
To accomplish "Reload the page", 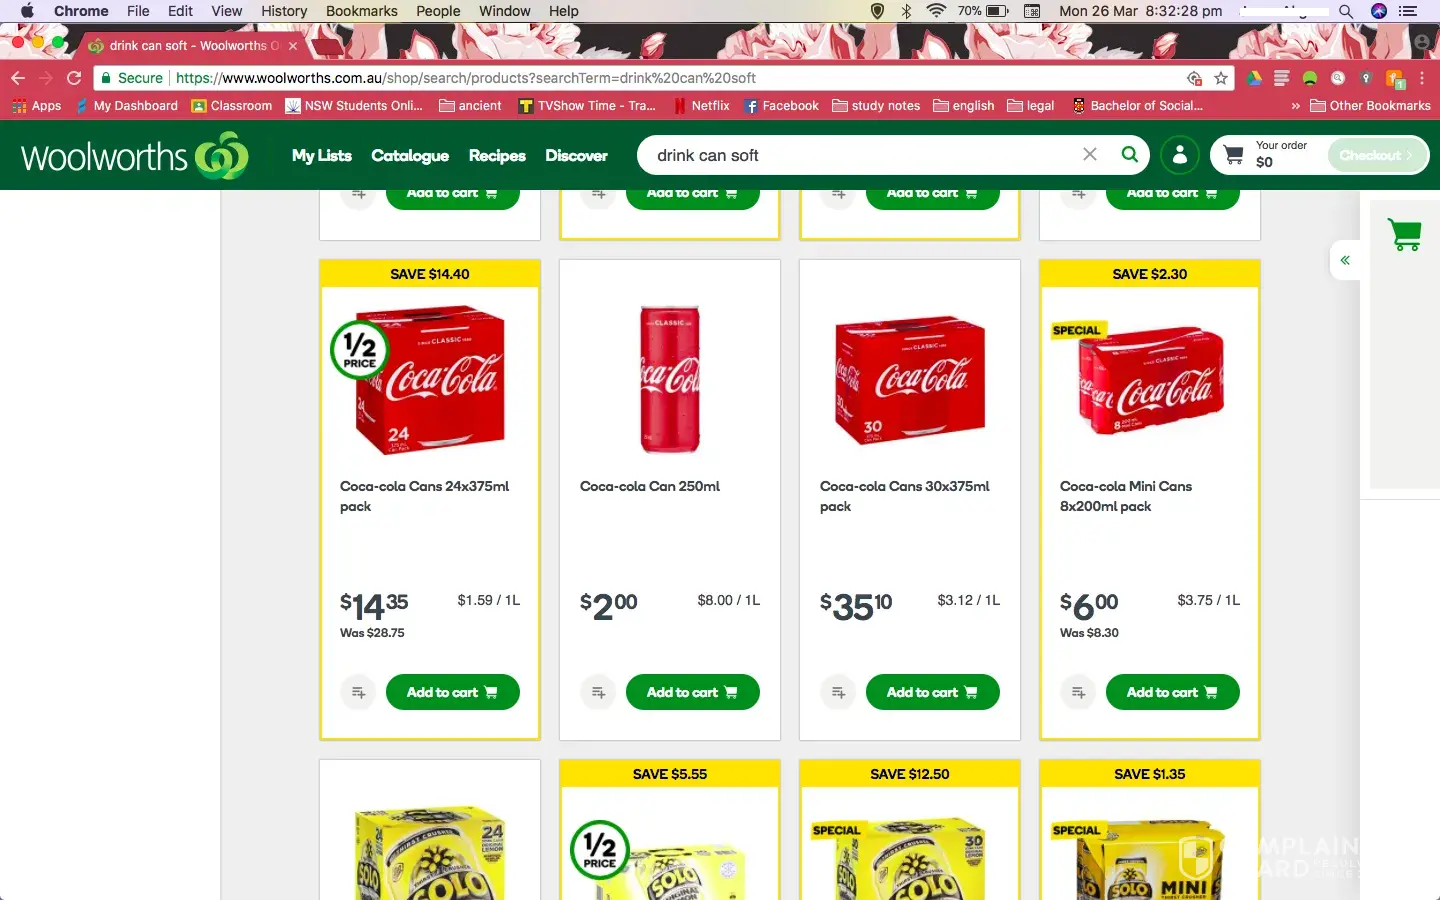I will coord(74,78).
